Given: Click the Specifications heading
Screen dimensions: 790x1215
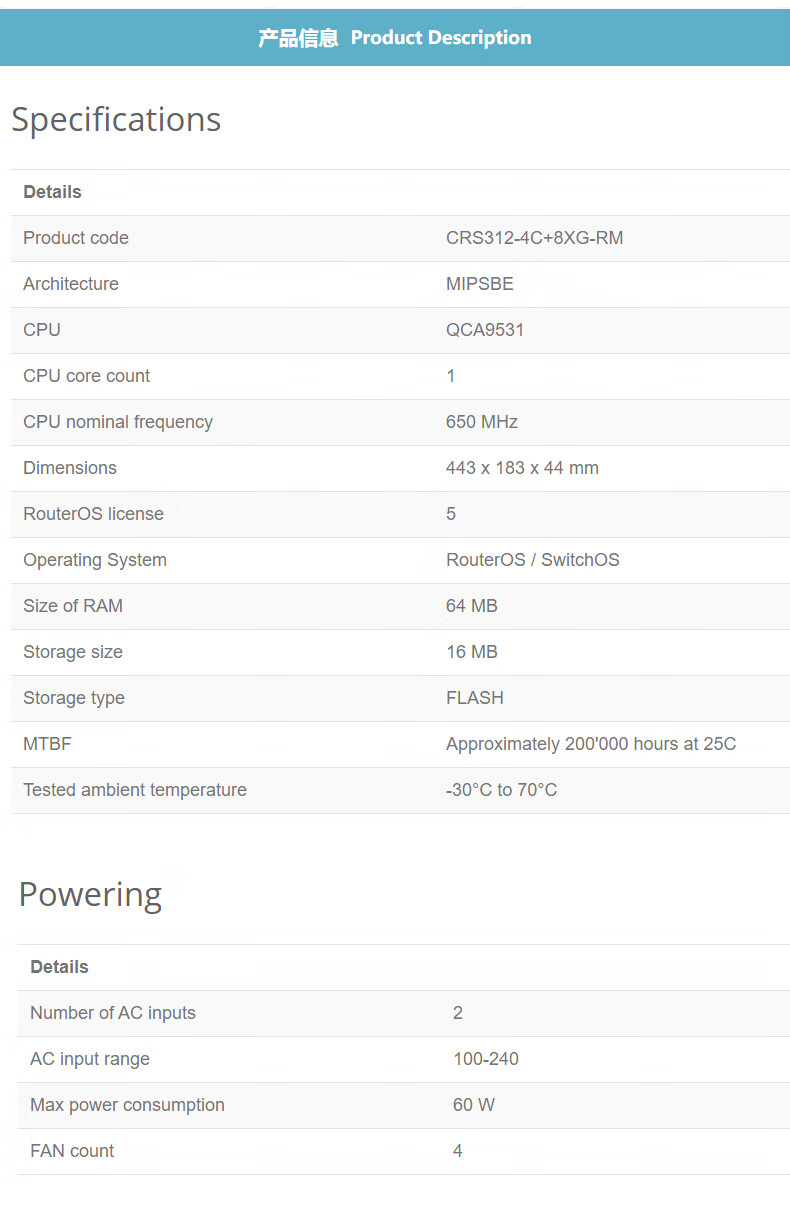Looking at the screenshot, I should (x=116, y=119).
